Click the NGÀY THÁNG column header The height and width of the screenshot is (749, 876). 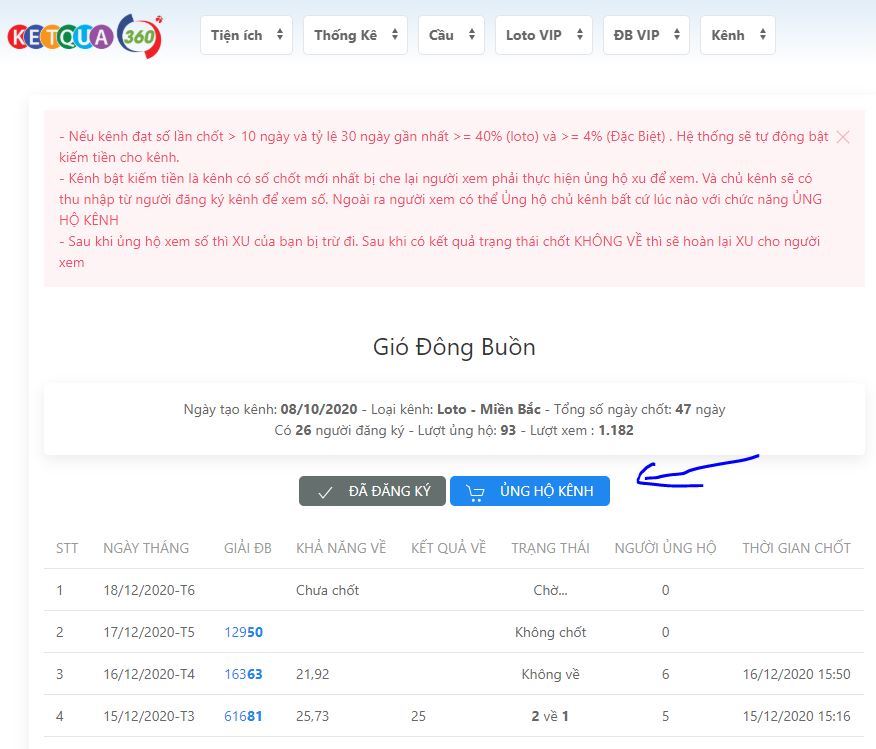[146, 548]
